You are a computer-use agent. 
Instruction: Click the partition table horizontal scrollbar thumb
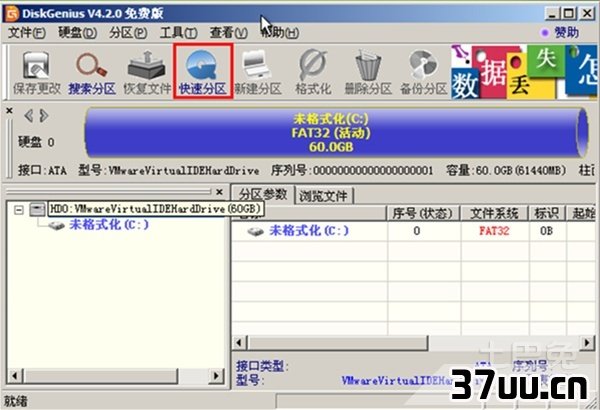tap(338, 343)
